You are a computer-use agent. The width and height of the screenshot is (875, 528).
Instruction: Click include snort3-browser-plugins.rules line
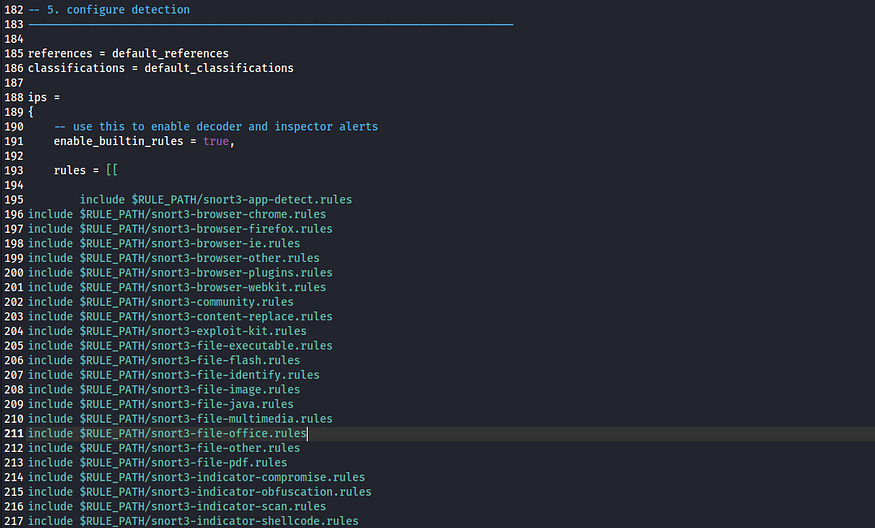[x=180, y=272]
